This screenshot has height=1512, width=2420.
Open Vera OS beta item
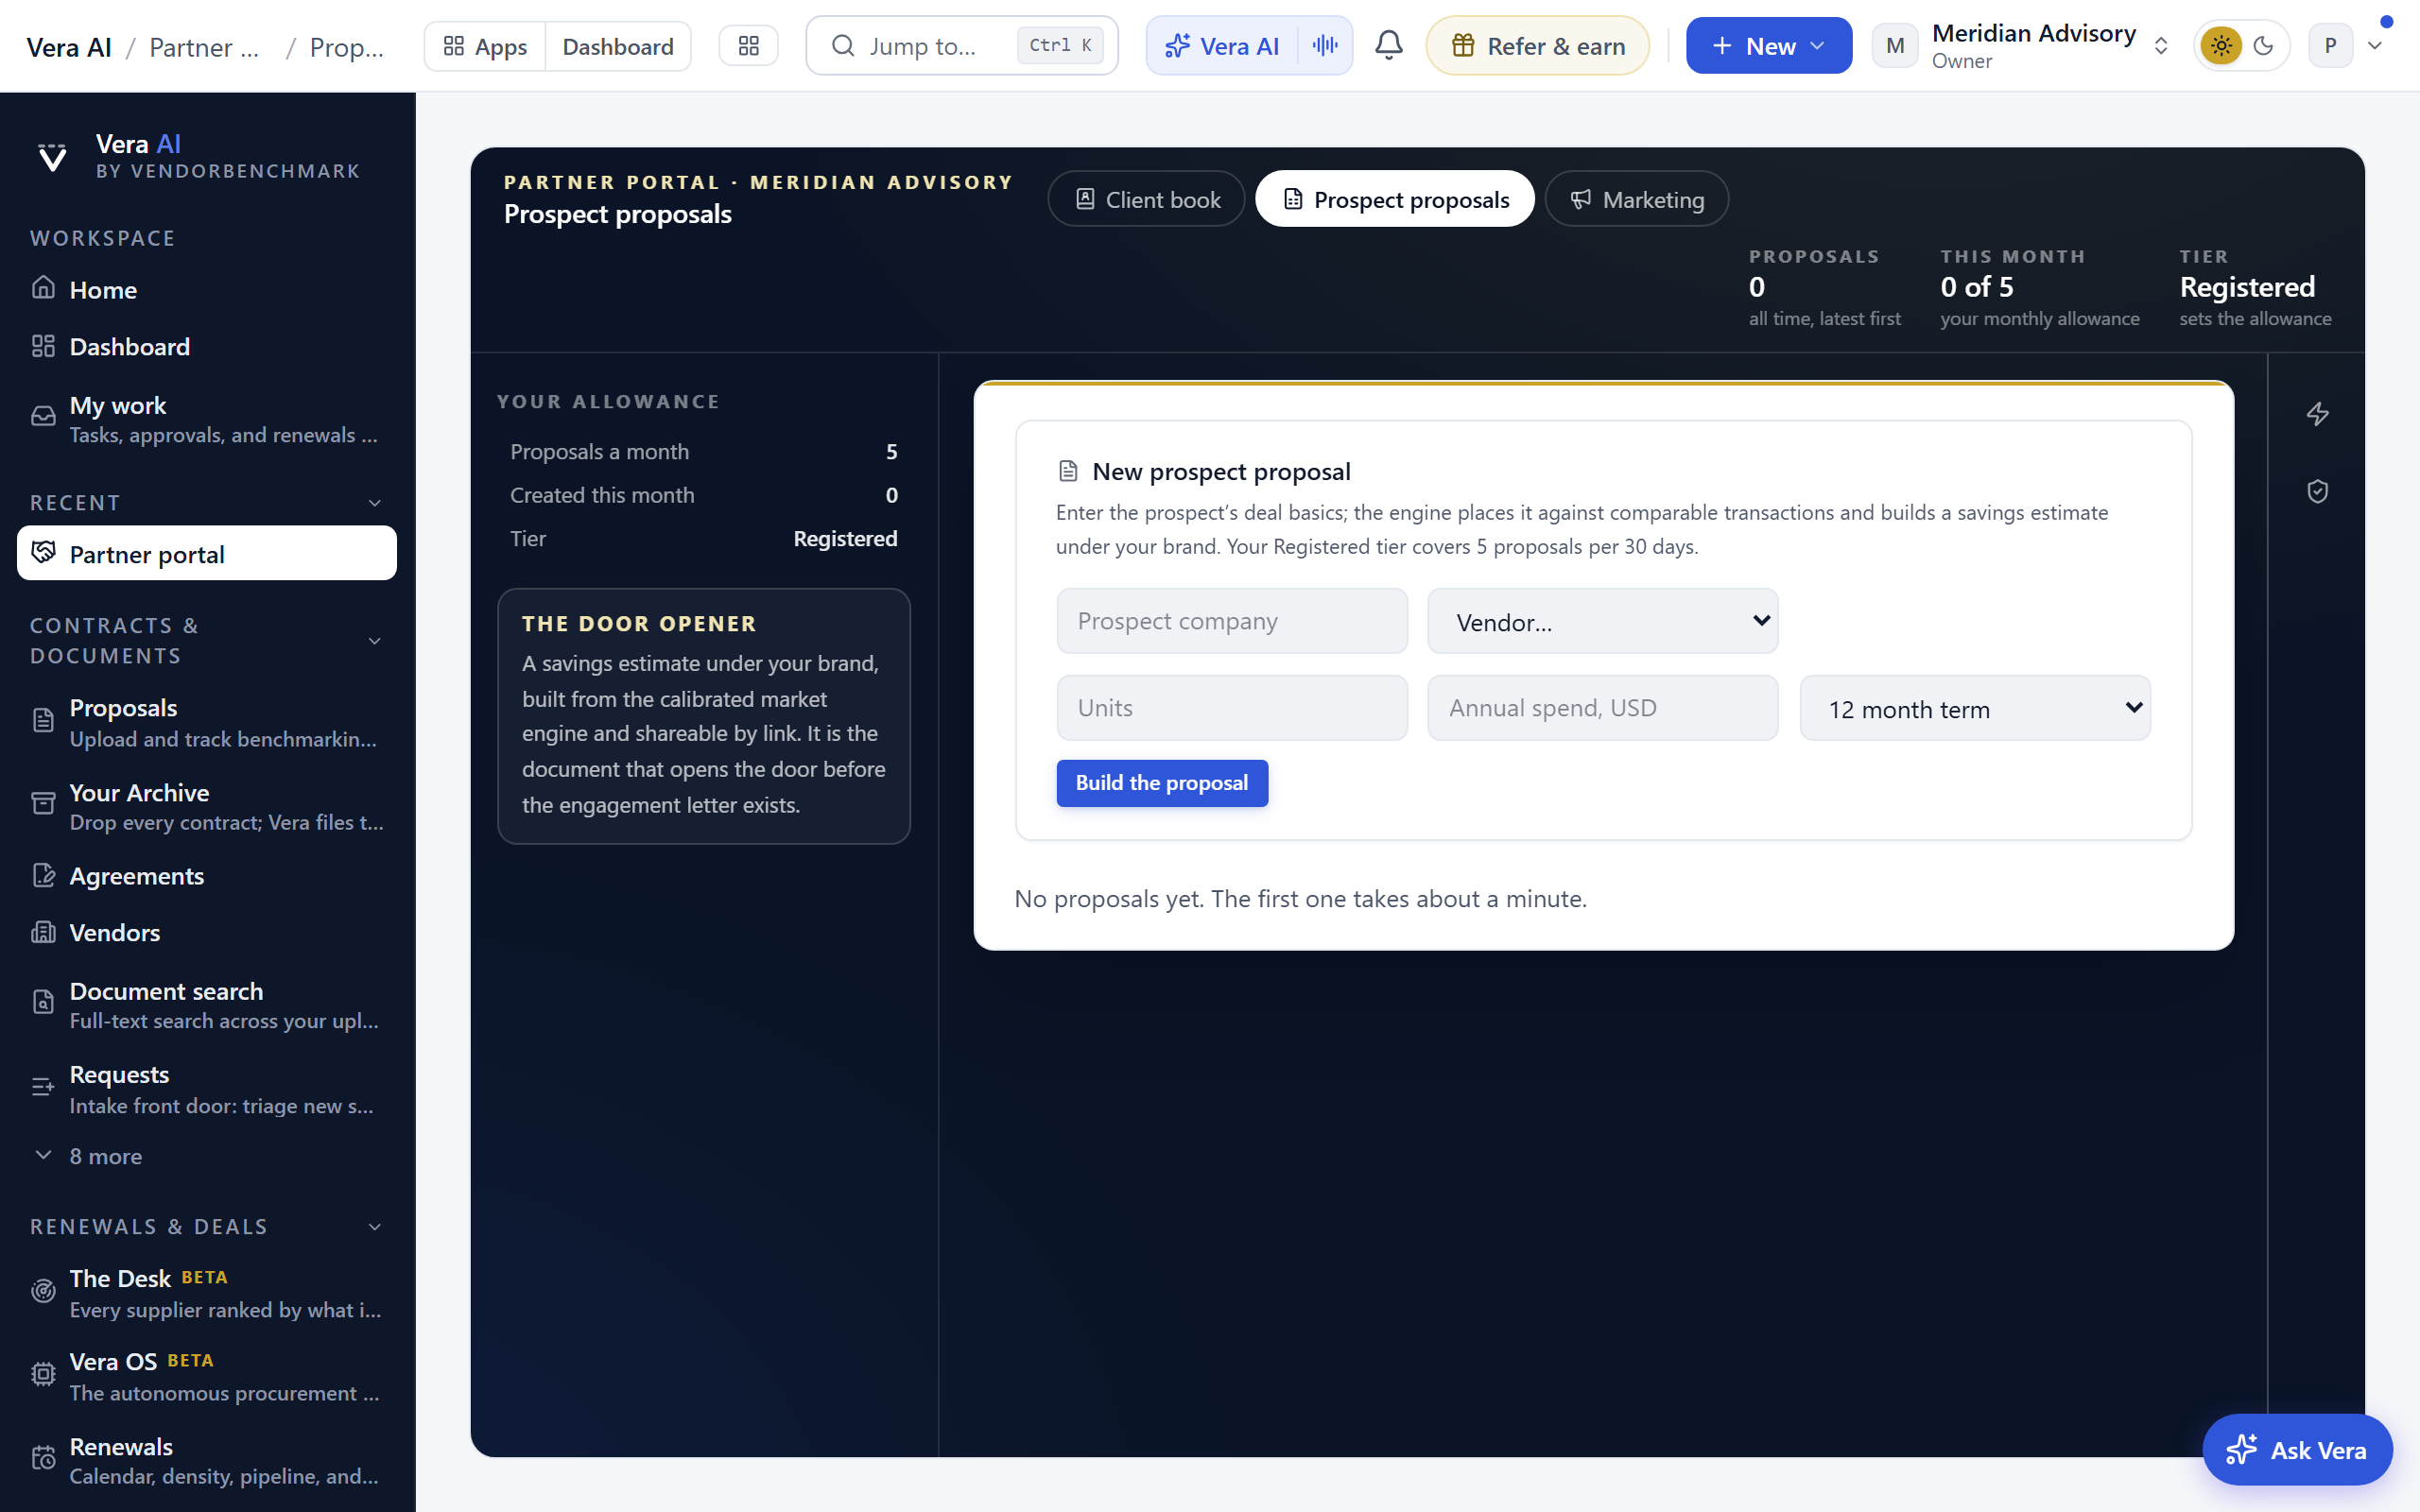coord(207,1376)
